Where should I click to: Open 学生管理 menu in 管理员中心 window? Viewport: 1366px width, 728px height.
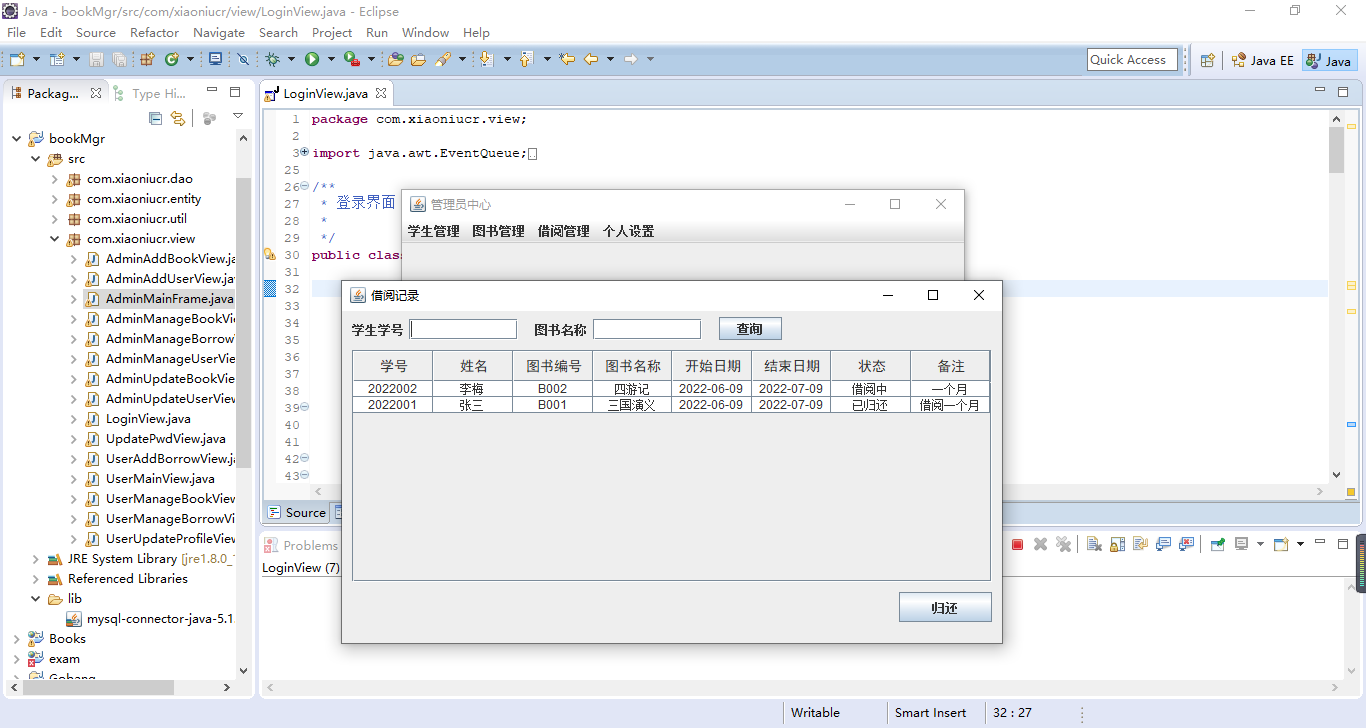[433, 231]
